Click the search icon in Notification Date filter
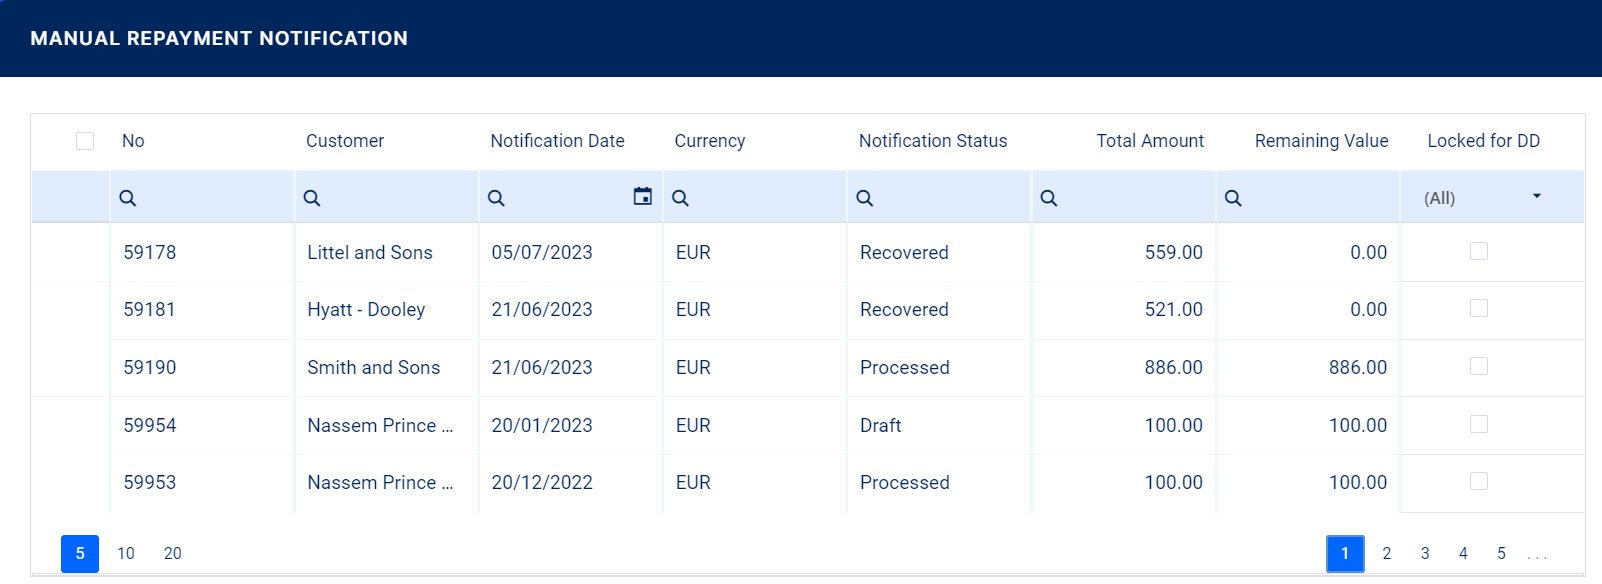This screenshot has width=1602, height=584. pyautogui.click(x=496, y=198)
